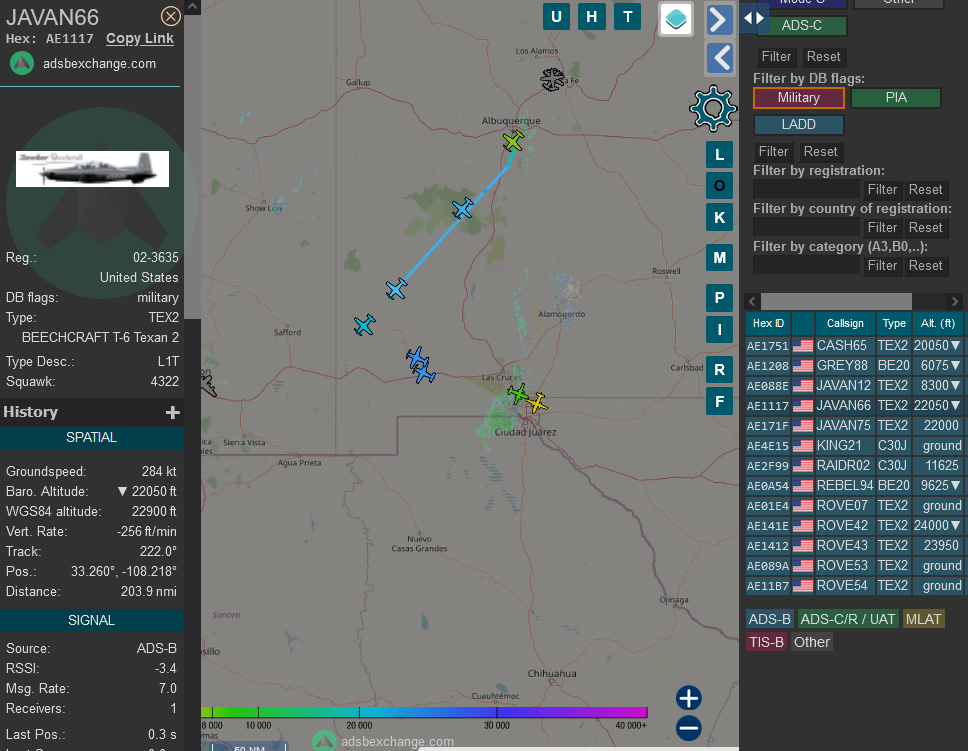Sort table by Callsign column

click(x=845, y=323)
